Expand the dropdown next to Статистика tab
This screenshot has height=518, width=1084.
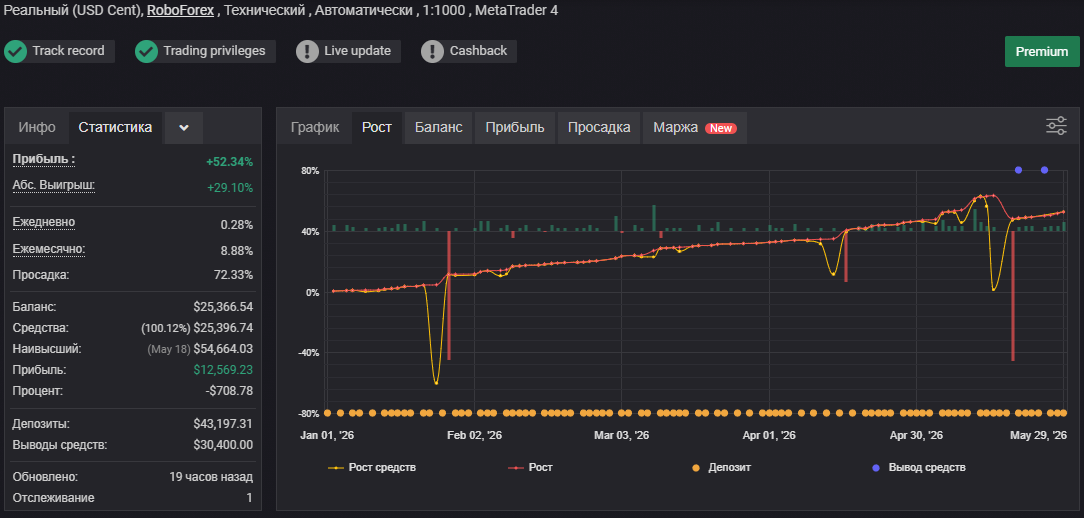coord(184,128)
